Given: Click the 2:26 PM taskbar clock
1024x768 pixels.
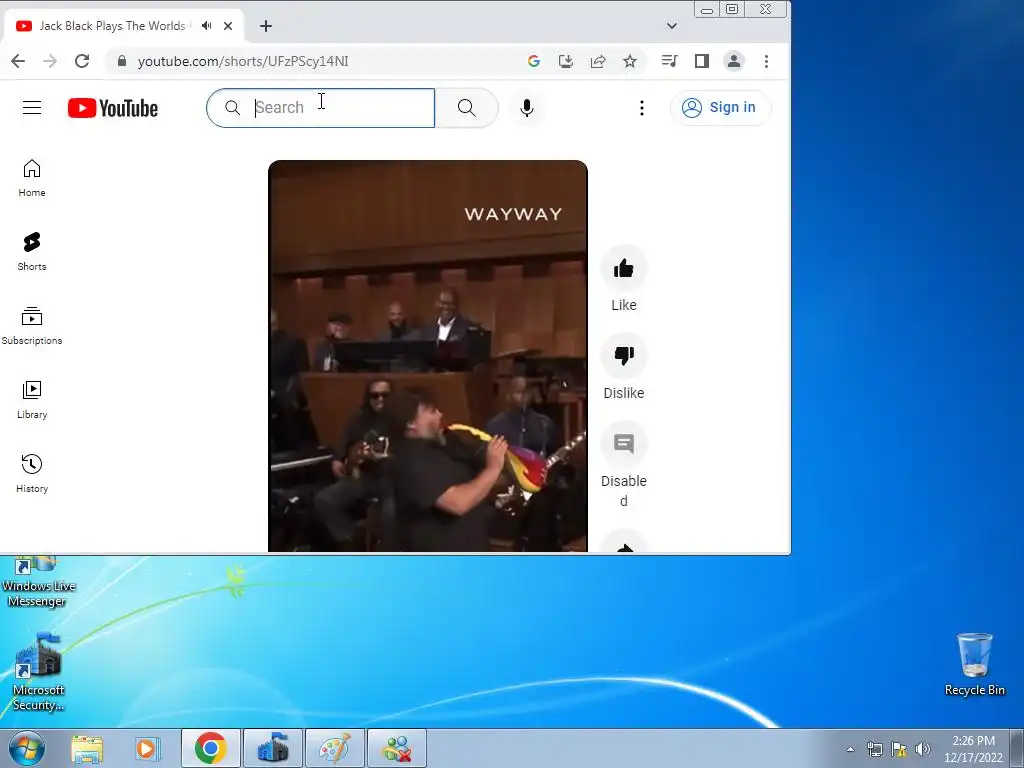Looking at the screenshot, I should [973, 749].
